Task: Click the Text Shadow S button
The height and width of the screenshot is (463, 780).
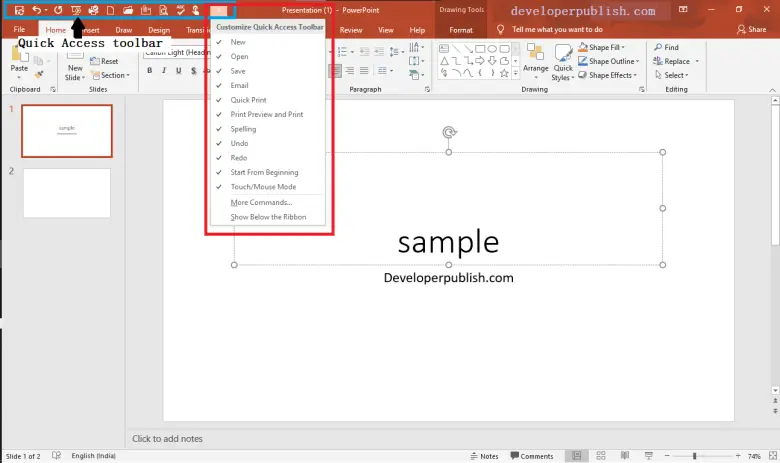Action: point(193,71)
